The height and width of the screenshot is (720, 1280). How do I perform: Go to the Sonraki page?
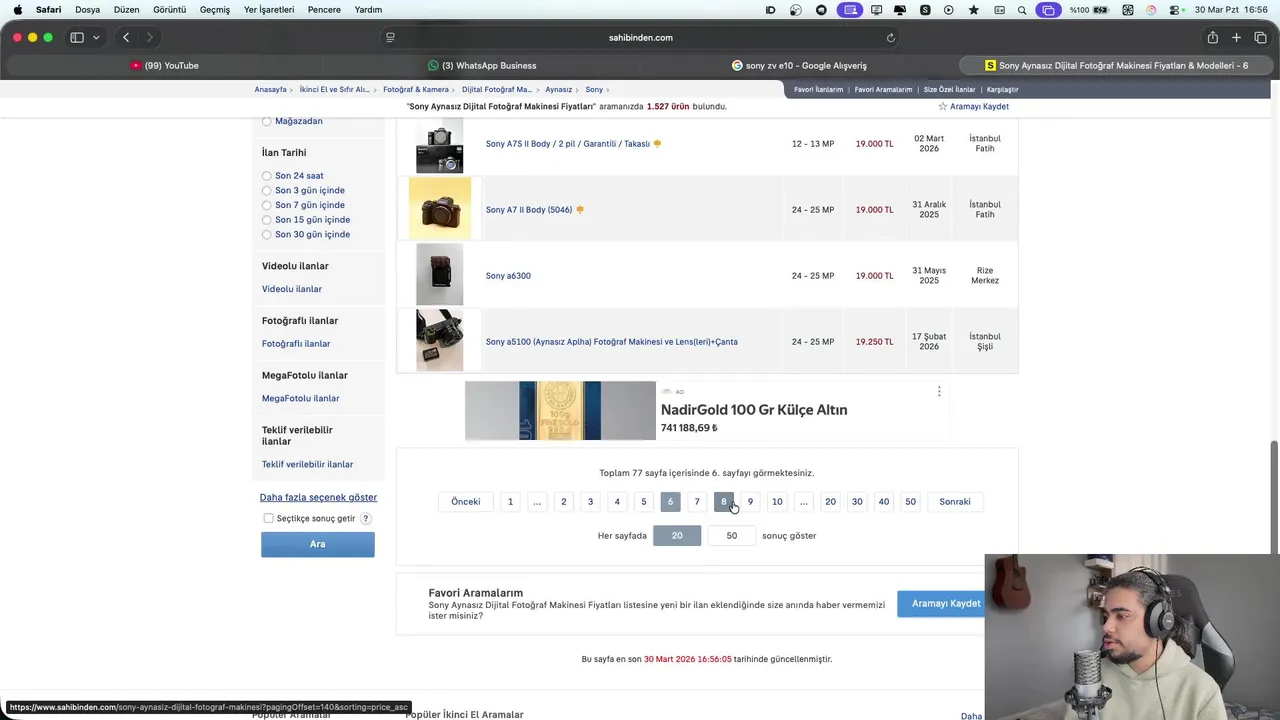coord(955,502)
